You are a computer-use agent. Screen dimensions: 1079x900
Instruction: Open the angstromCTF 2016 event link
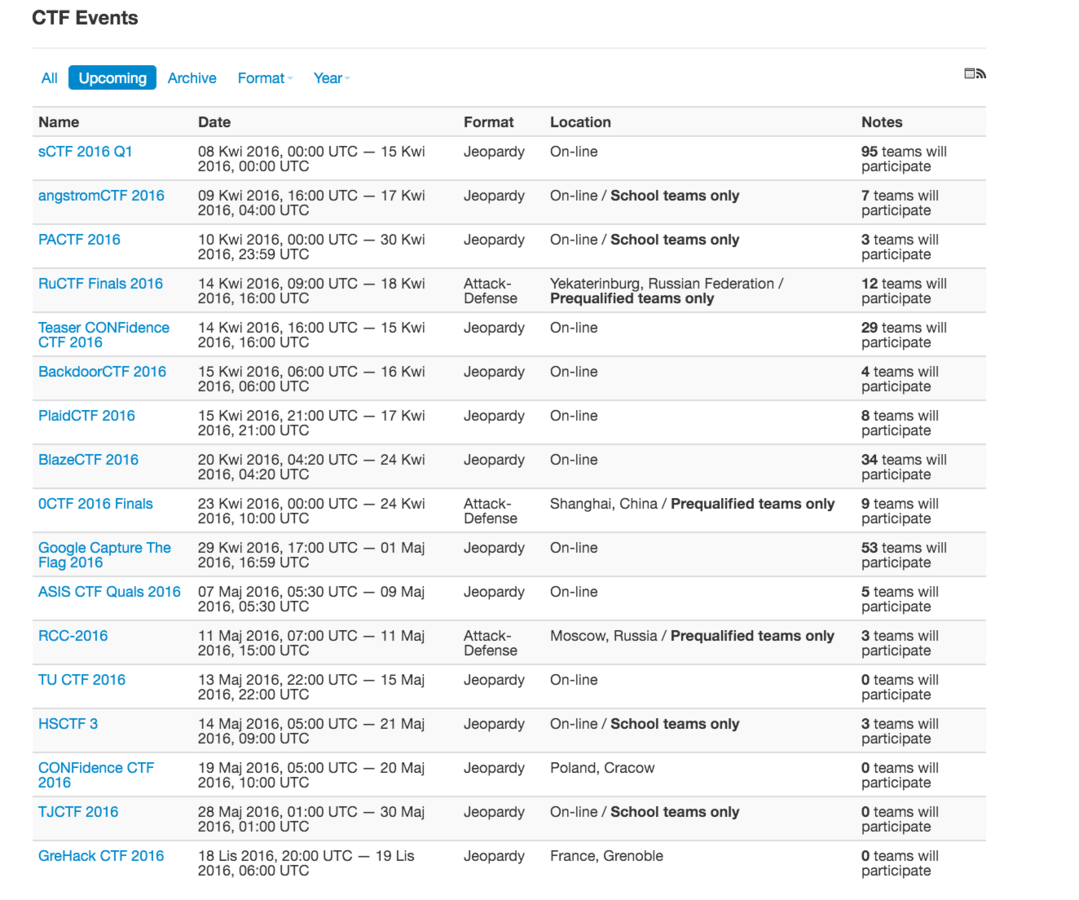click(101, 195)
